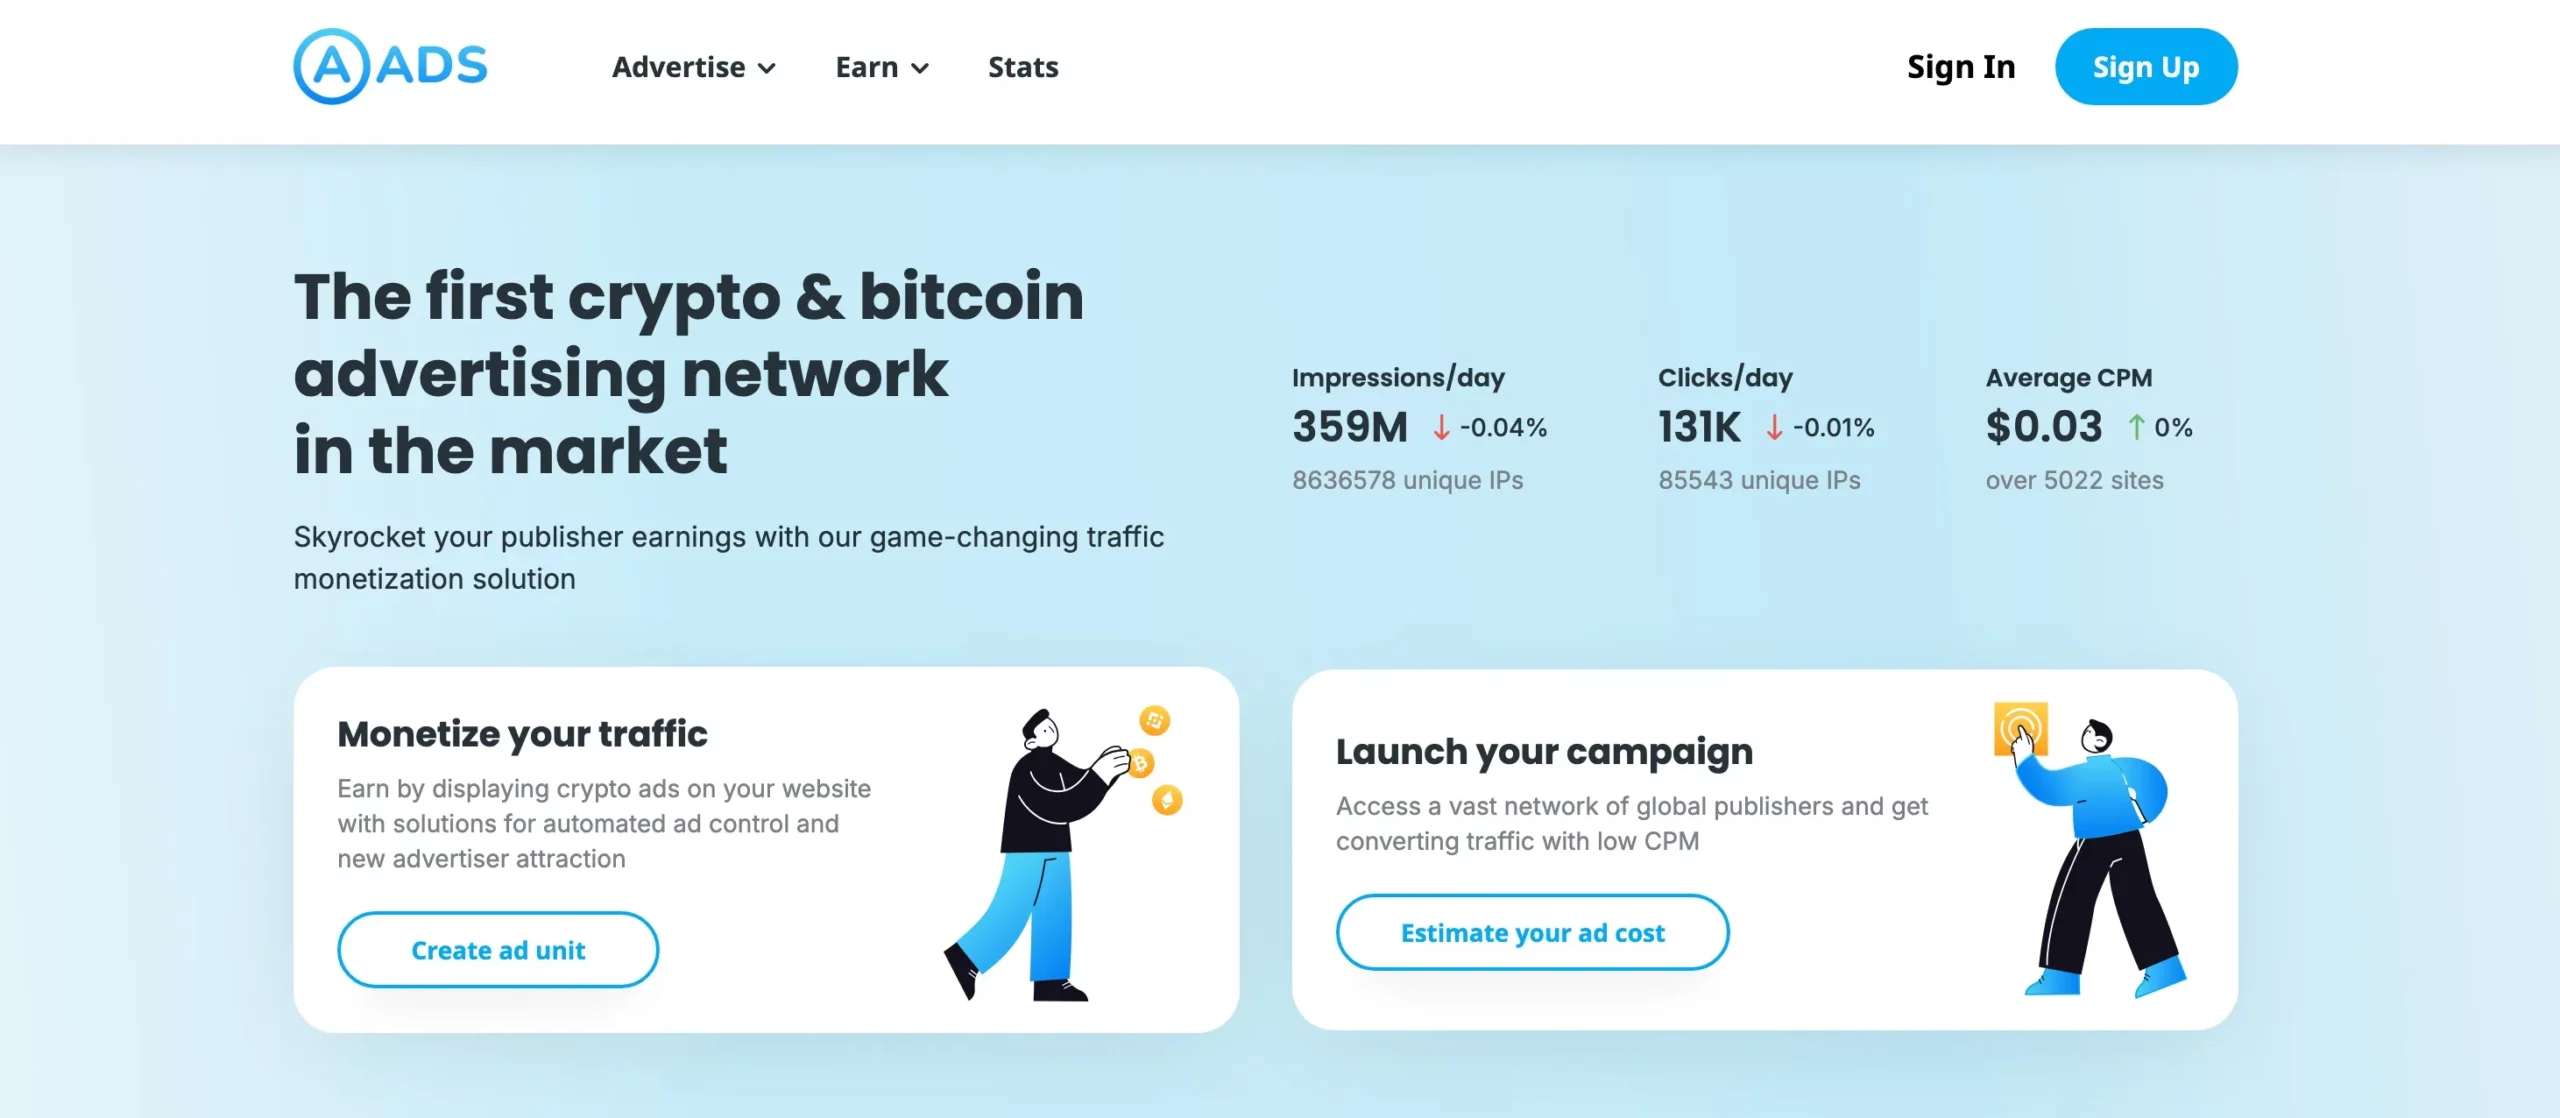Click the orange target icon illustration
Viewport: 2560px width, 1118px height.
tap(2020, 728)
